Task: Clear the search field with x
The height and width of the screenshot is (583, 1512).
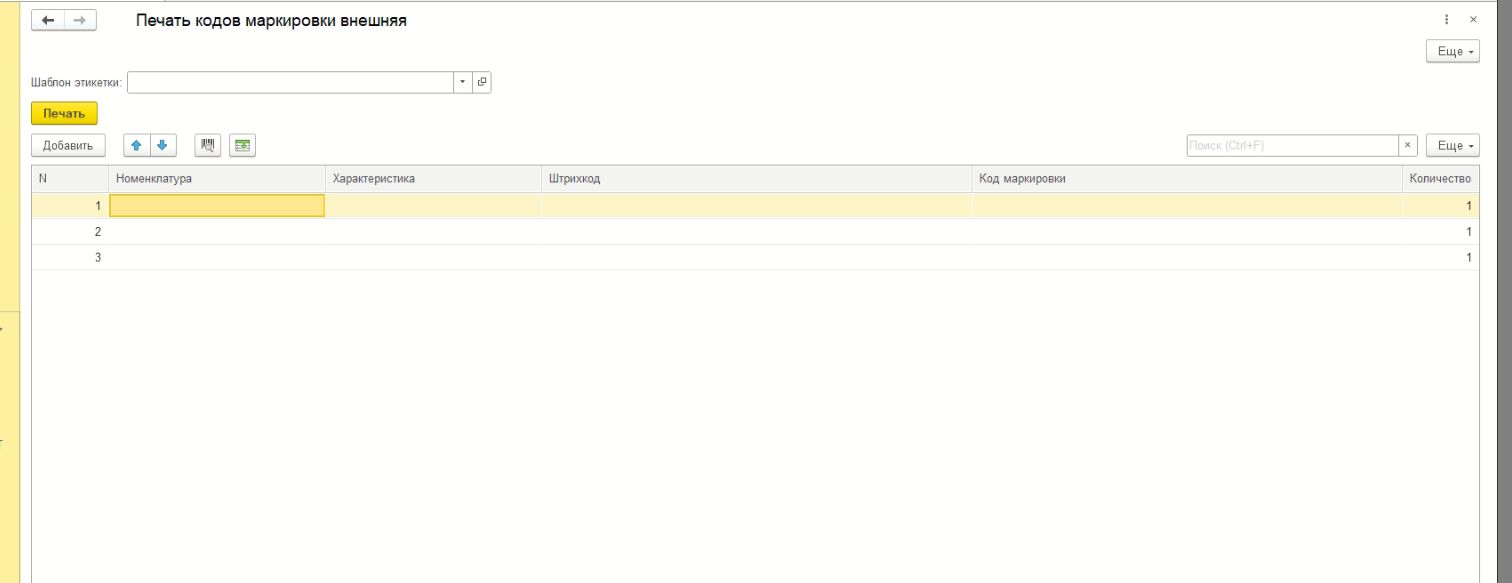Action: 1408,146
